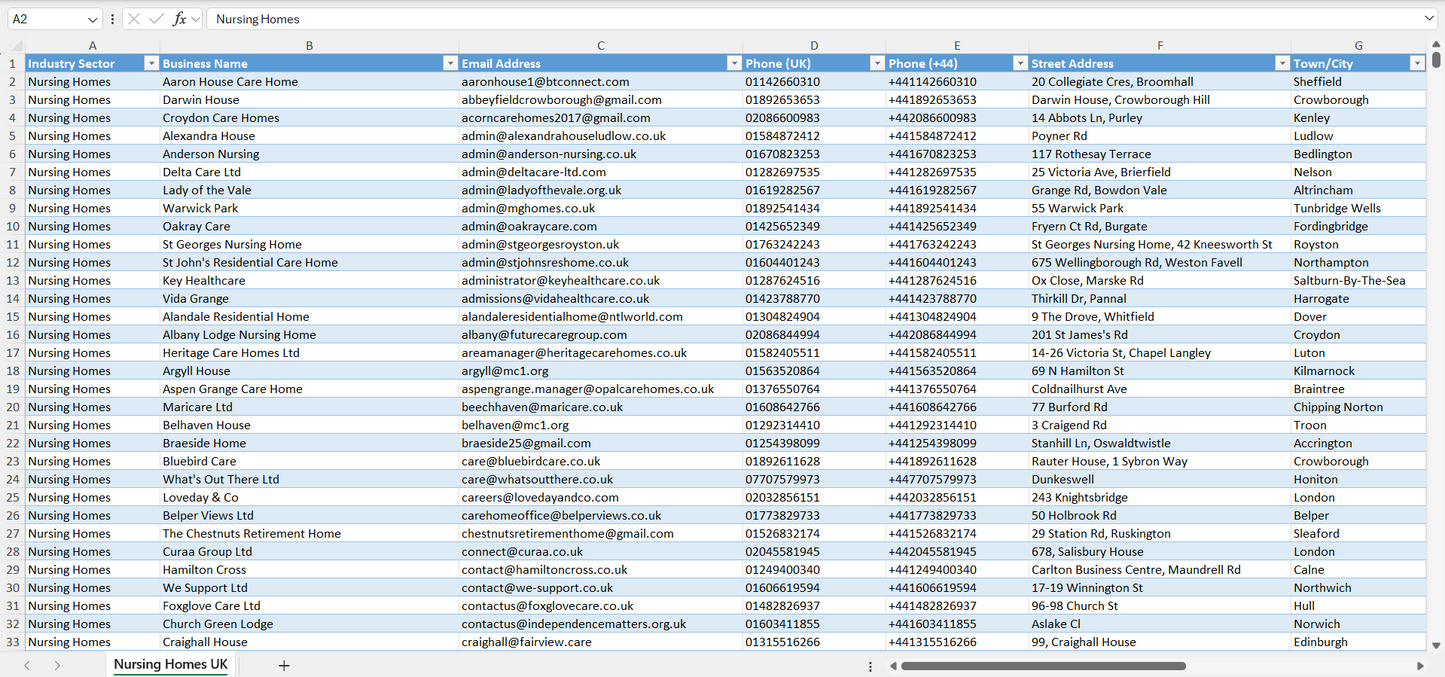Select column F header
The image size is (1445, 677).
click(1160, 46)
